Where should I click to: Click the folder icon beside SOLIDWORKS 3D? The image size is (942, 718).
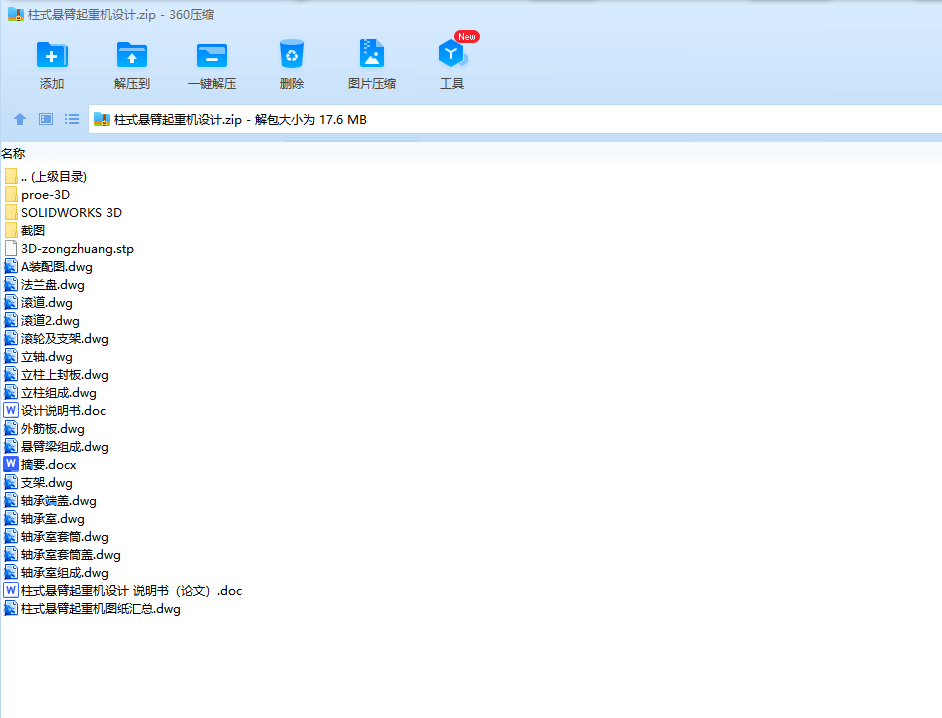pyautogui.click(x=11, y=212)
